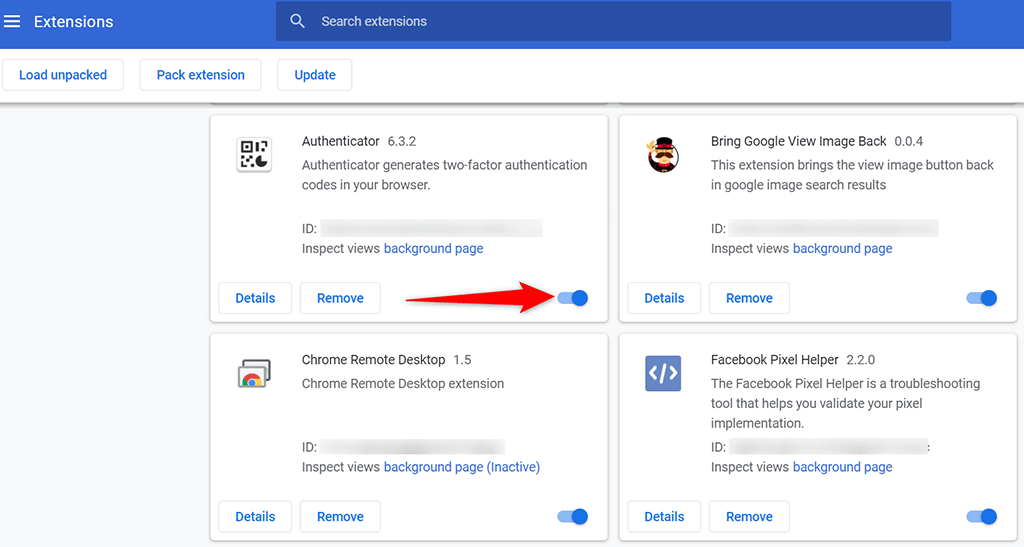Disable the Chrome Remote Desktop toggle
Viewport: 1024px width, 547px height.
[573, 517]
